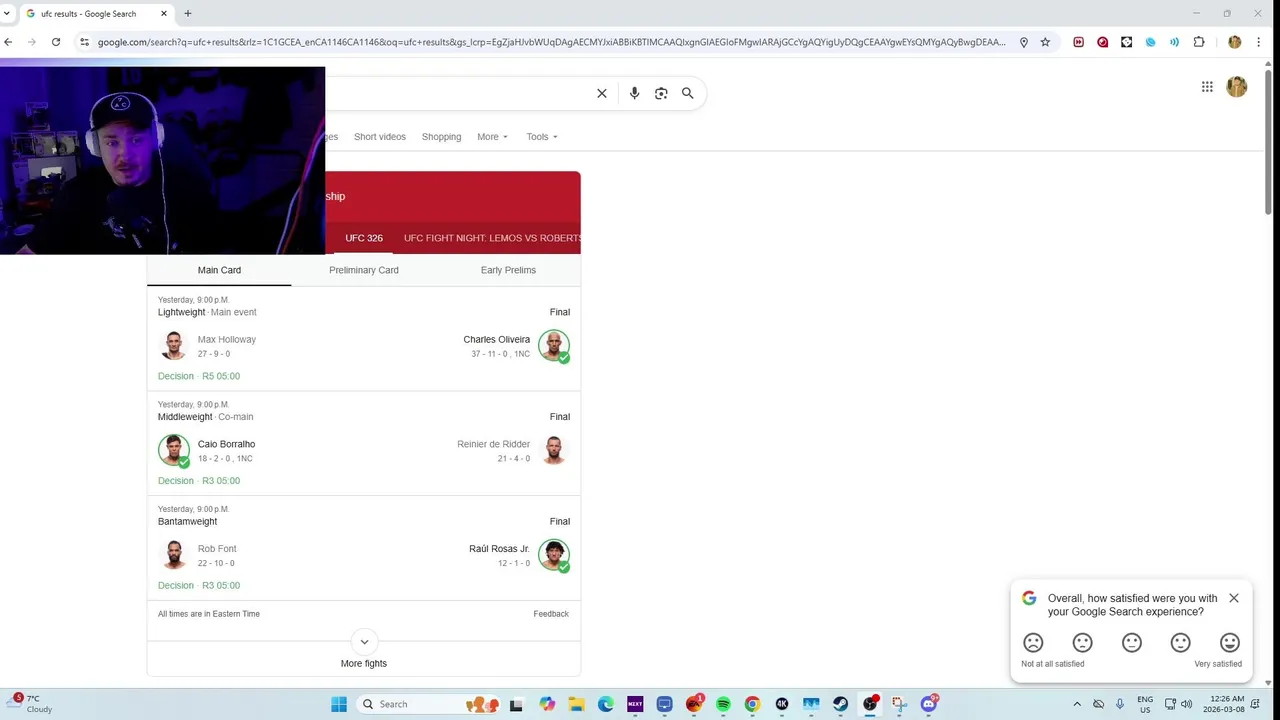Click Charles Oliveira's fighter photo
The image size is (1280, 720).
(553, 346)
